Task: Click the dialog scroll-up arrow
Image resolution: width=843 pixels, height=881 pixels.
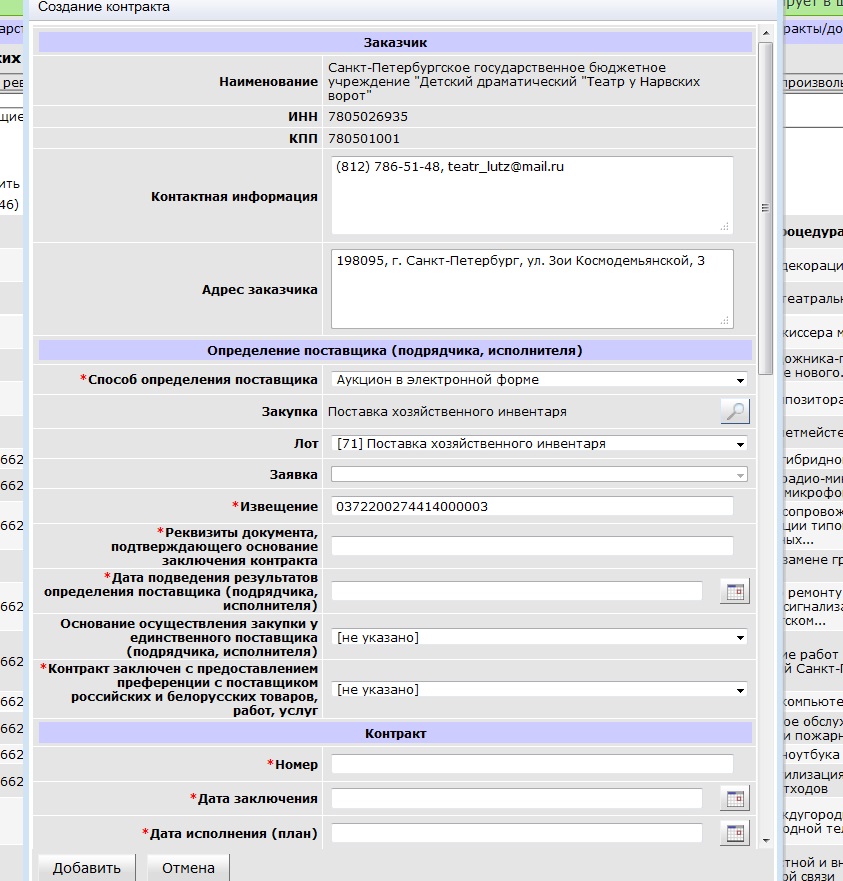Action: pyautogui.click(x=765, y=33)
